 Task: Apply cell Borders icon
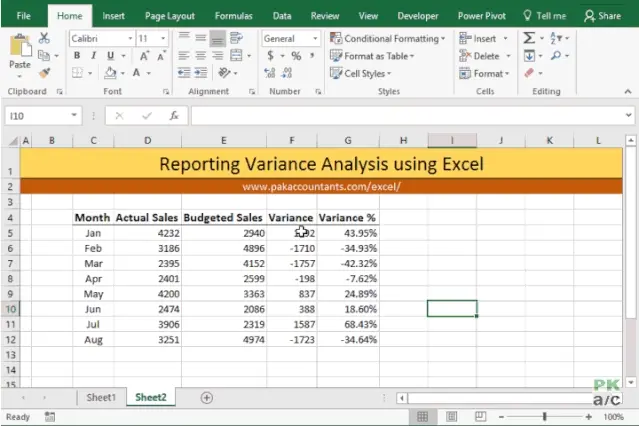tap(77, 73)
